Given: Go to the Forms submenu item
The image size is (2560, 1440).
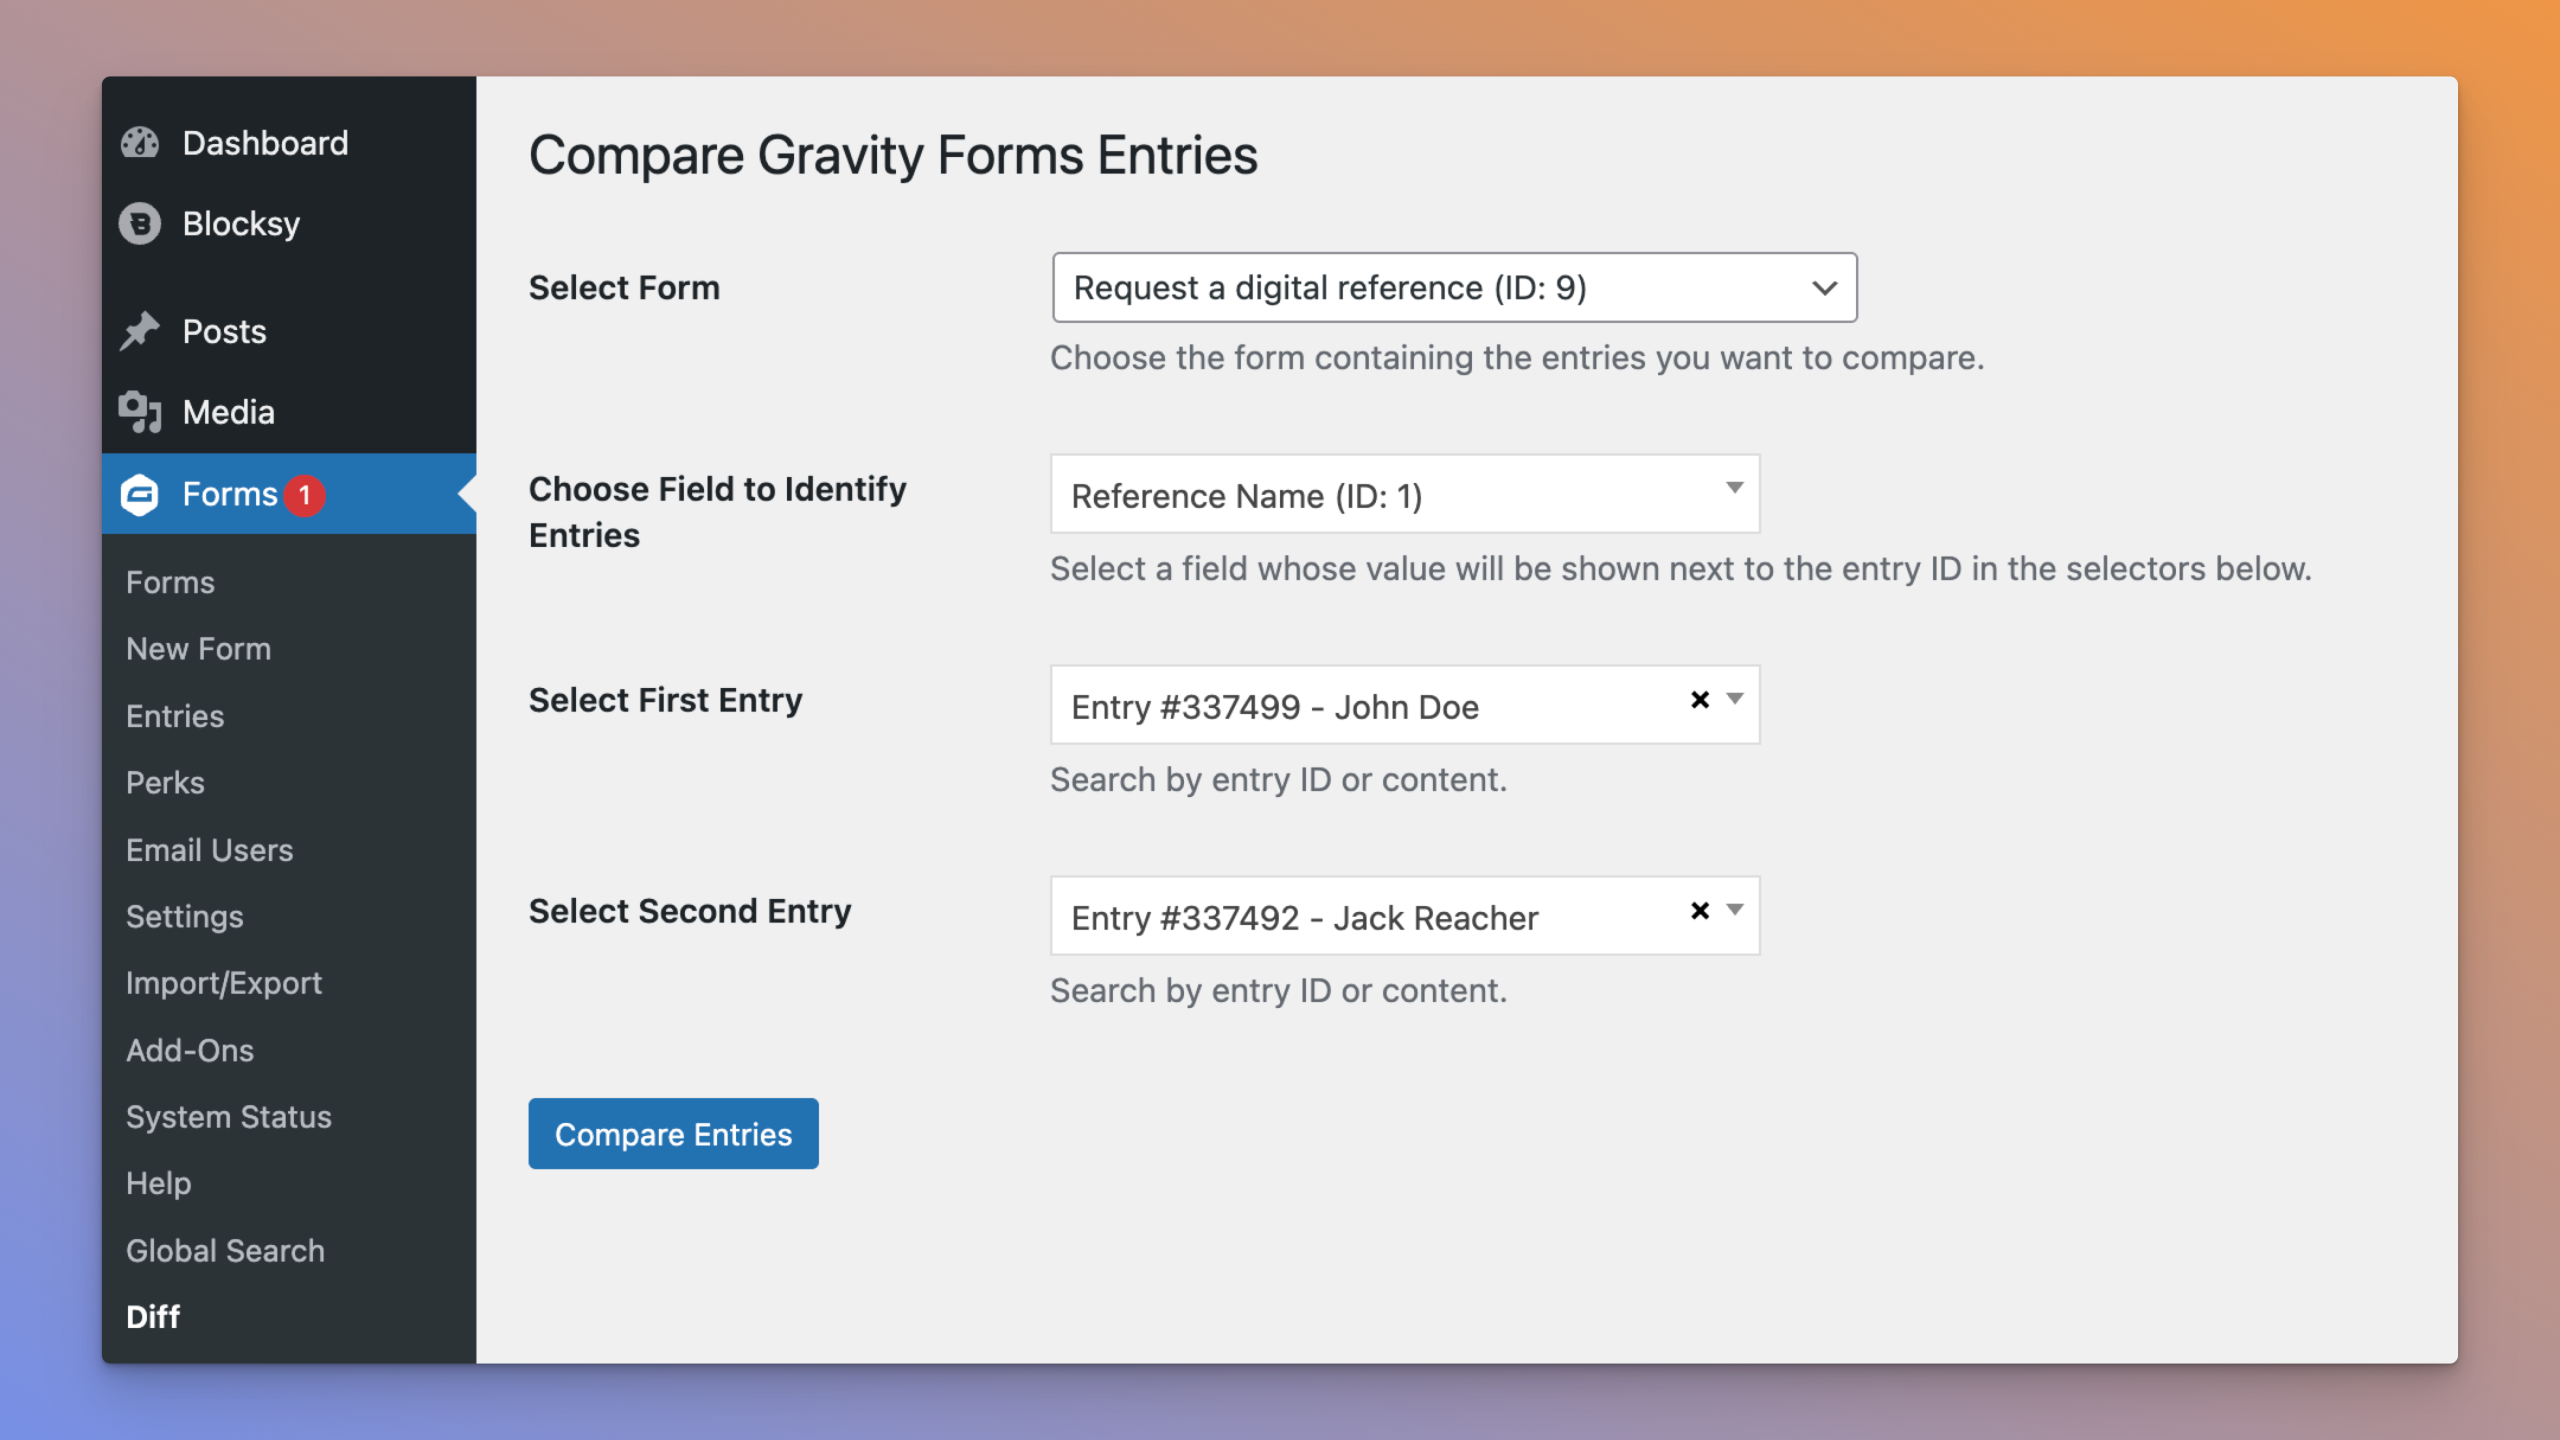Looking at the screenshot, I should [x=170, y=583].
